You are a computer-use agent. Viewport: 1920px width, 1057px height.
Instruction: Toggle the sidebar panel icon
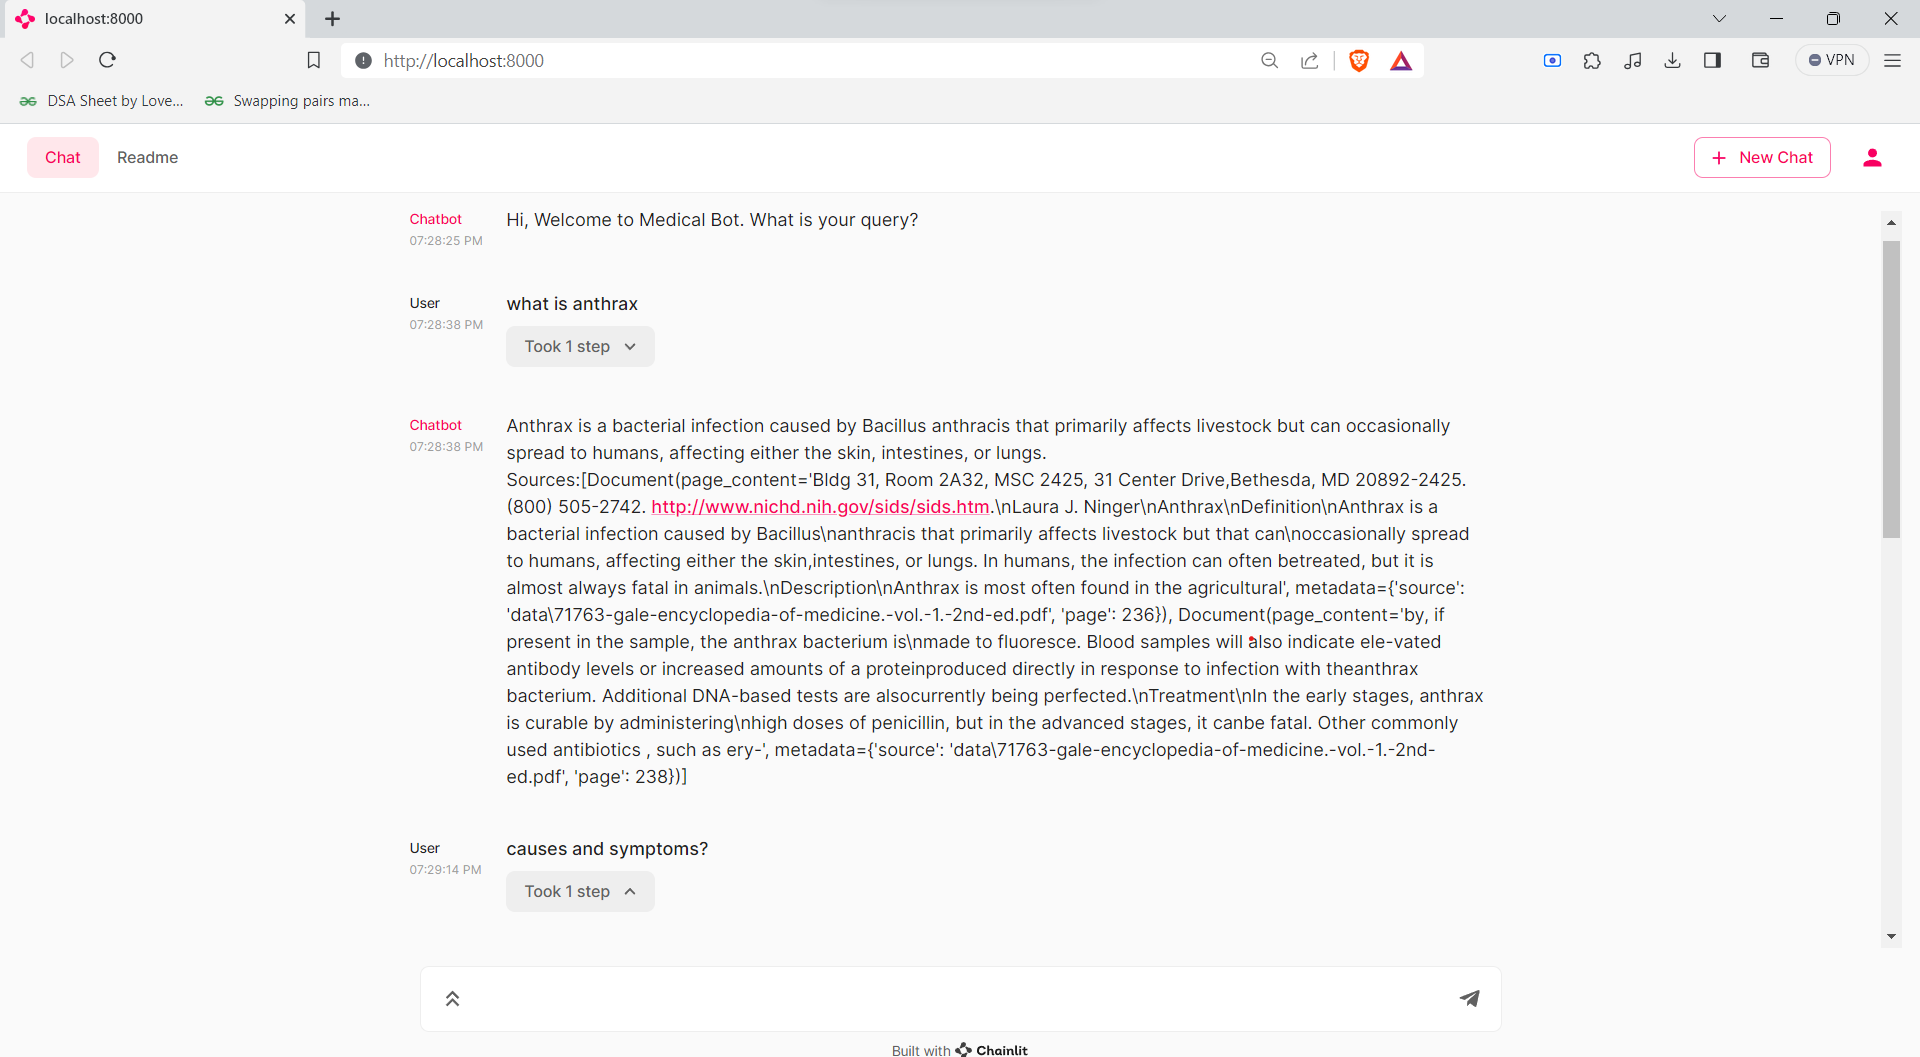[x=1712, y=61]
